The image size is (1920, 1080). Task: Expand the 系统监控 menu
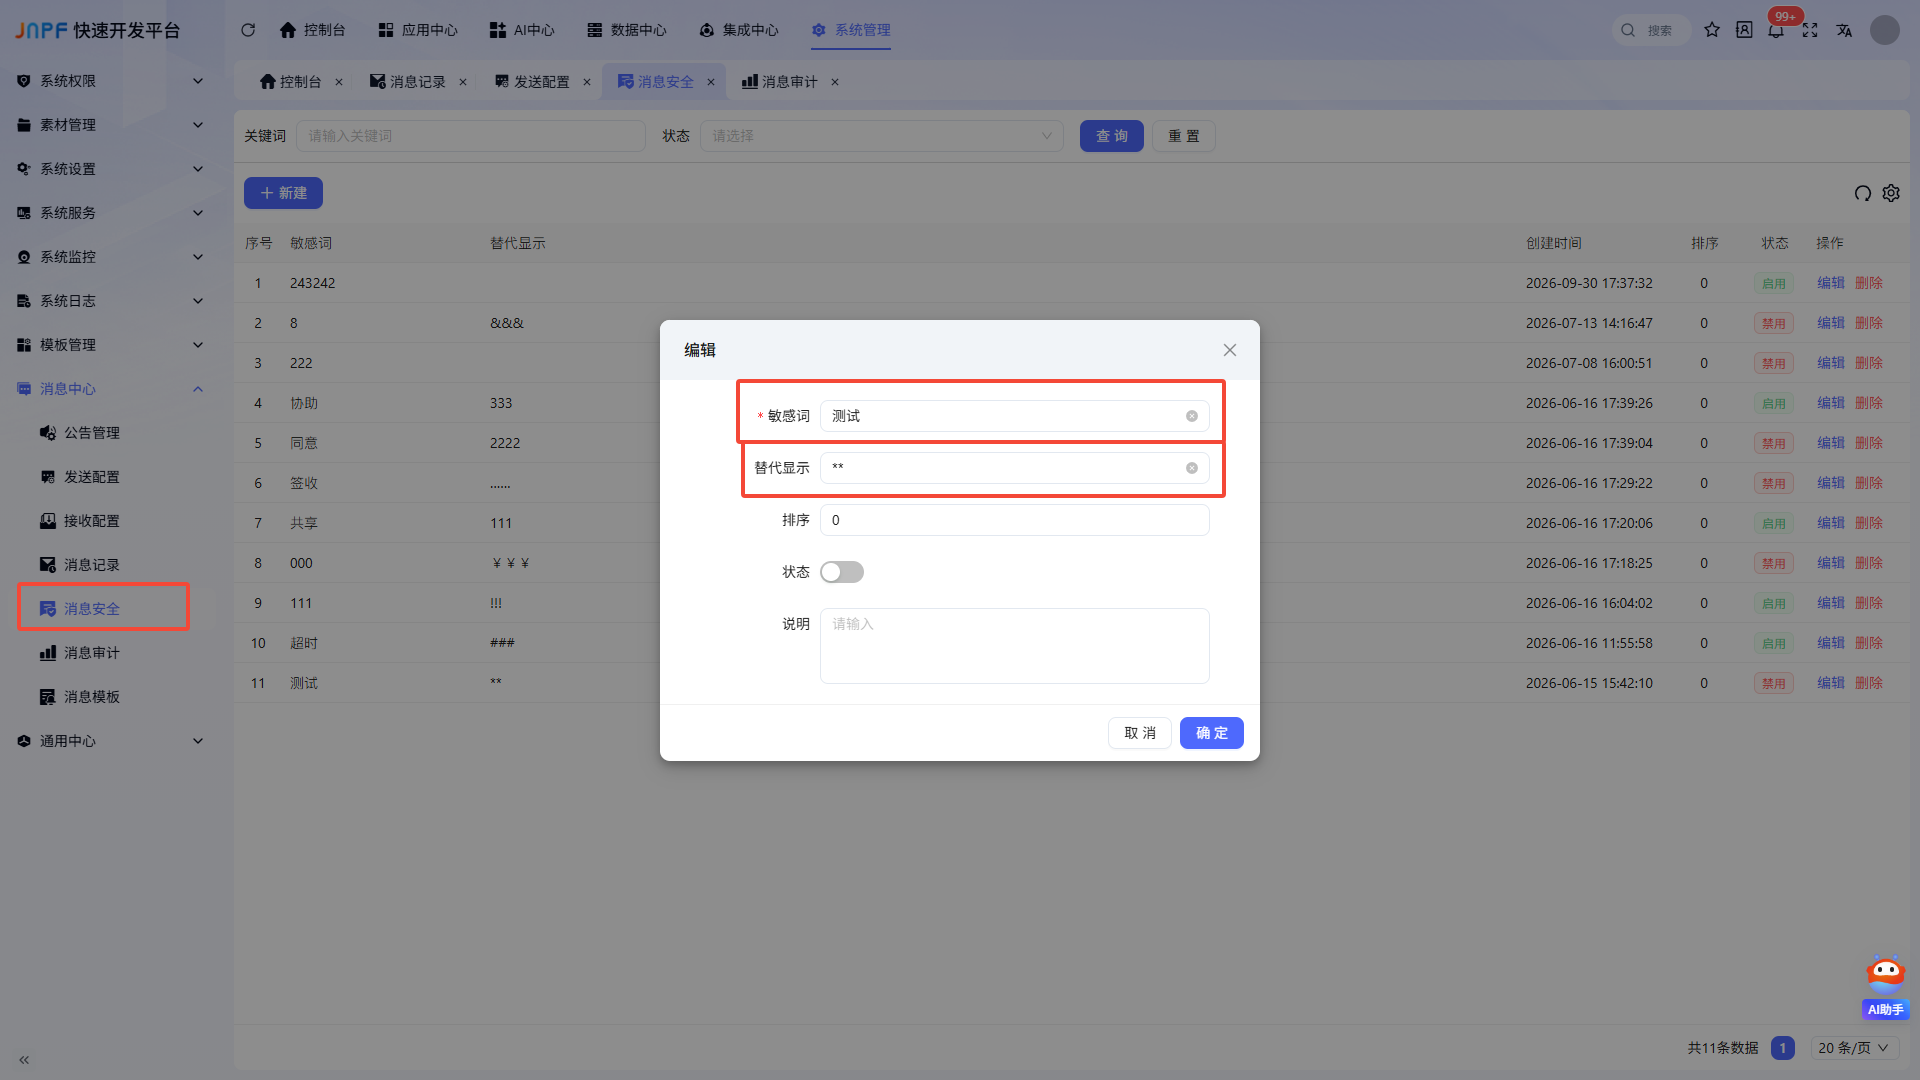coord(110,257)
